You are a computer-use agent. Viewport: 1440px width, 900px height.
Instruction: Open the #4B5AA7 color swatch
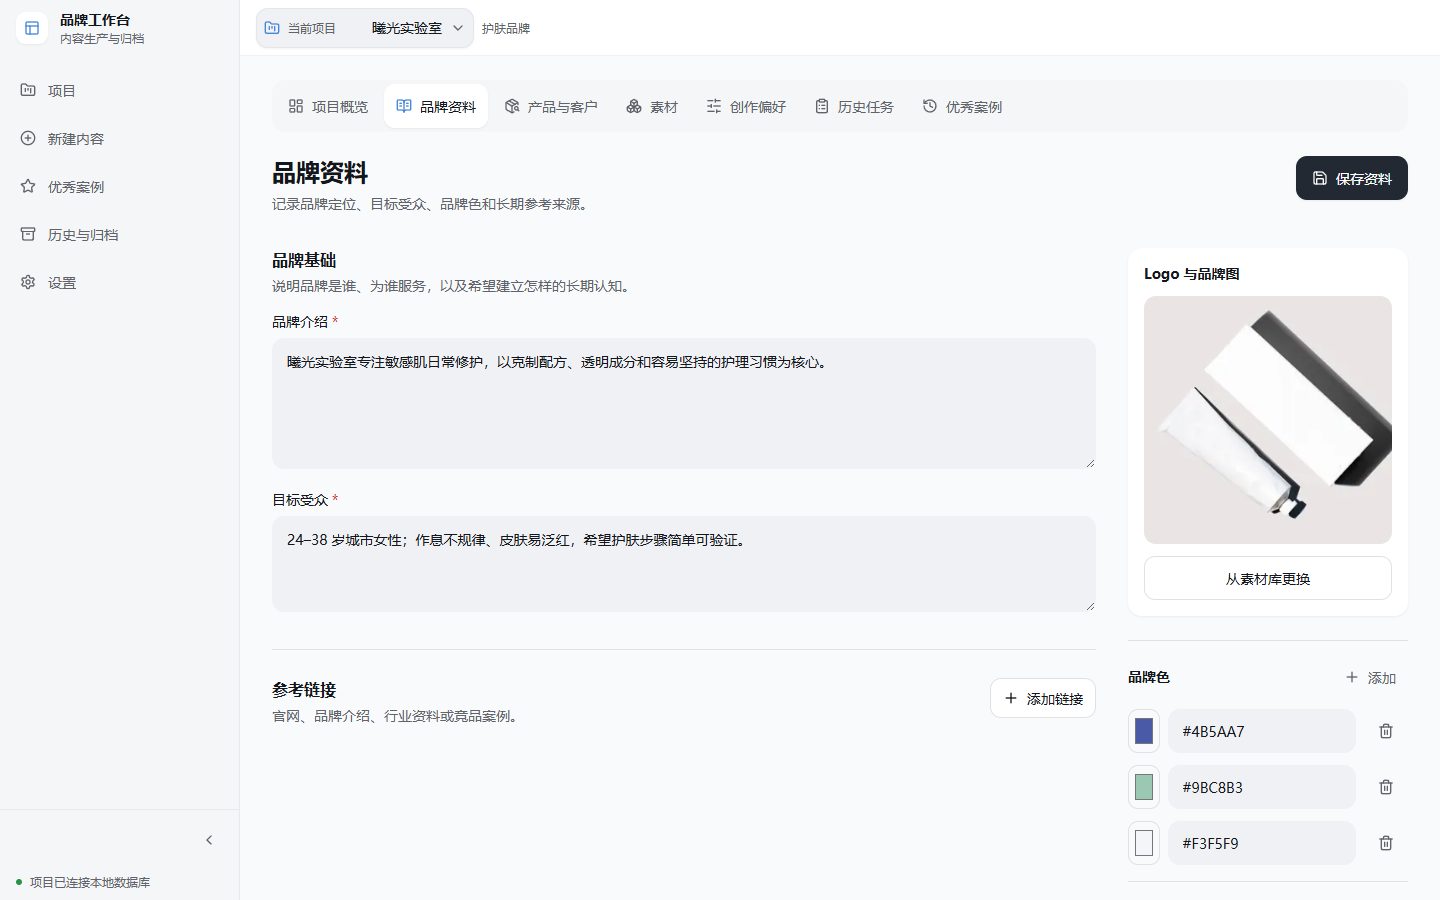coord(1144,731)
